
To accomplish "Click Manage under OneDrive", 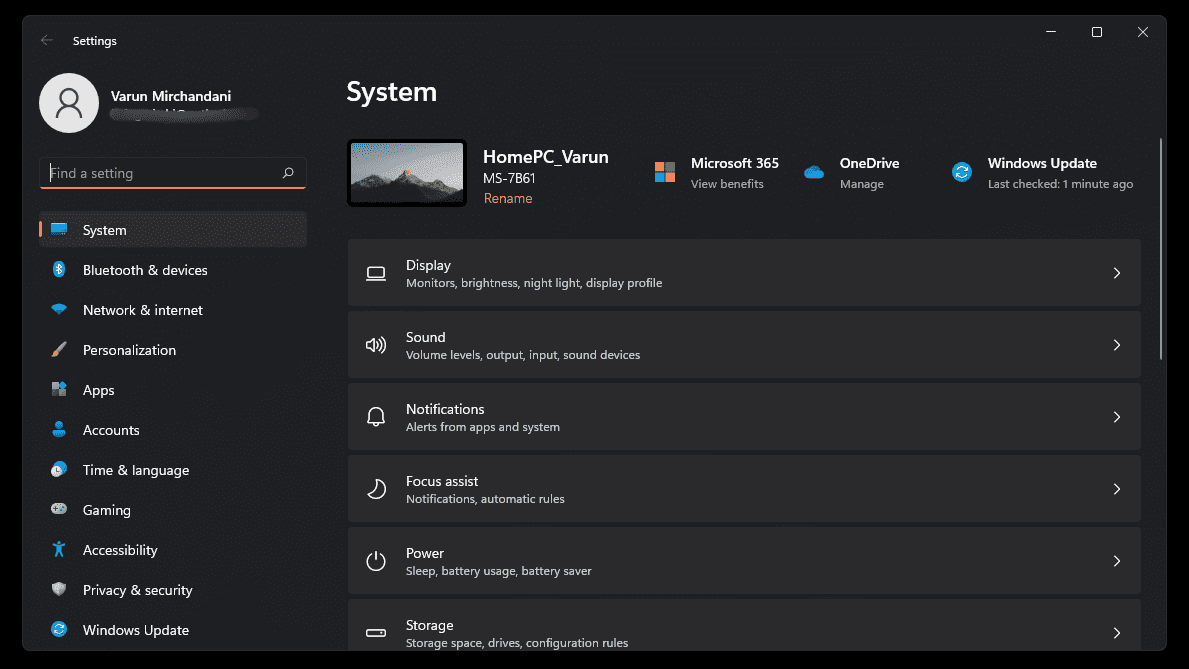I will pos(861,184).
